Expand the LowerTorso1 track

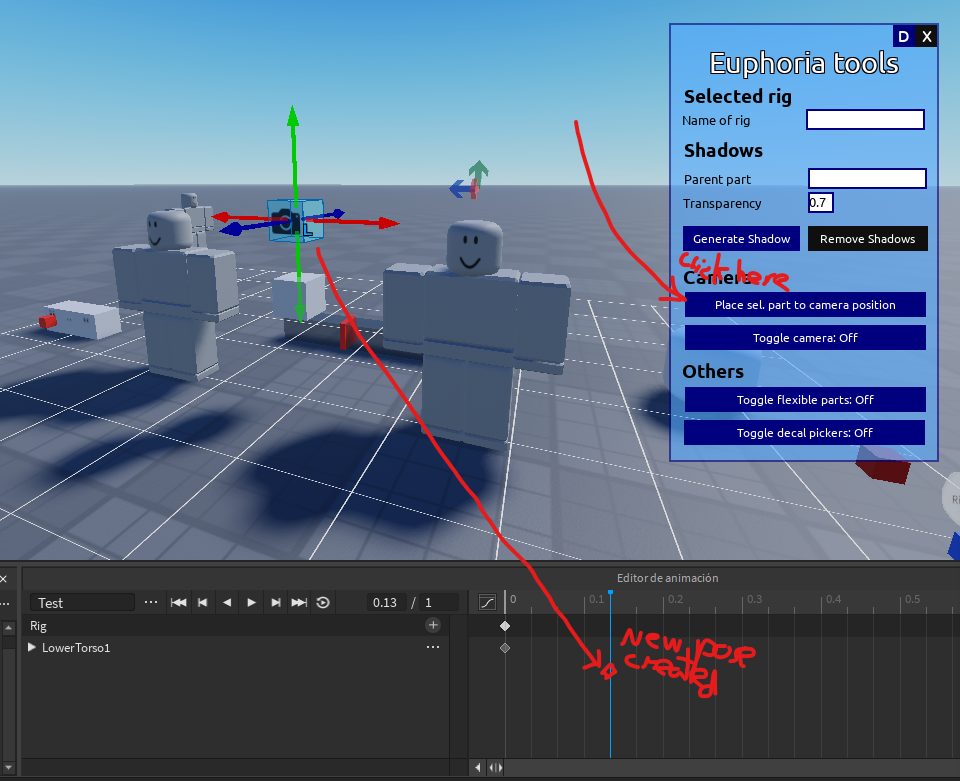coord(30,647)
